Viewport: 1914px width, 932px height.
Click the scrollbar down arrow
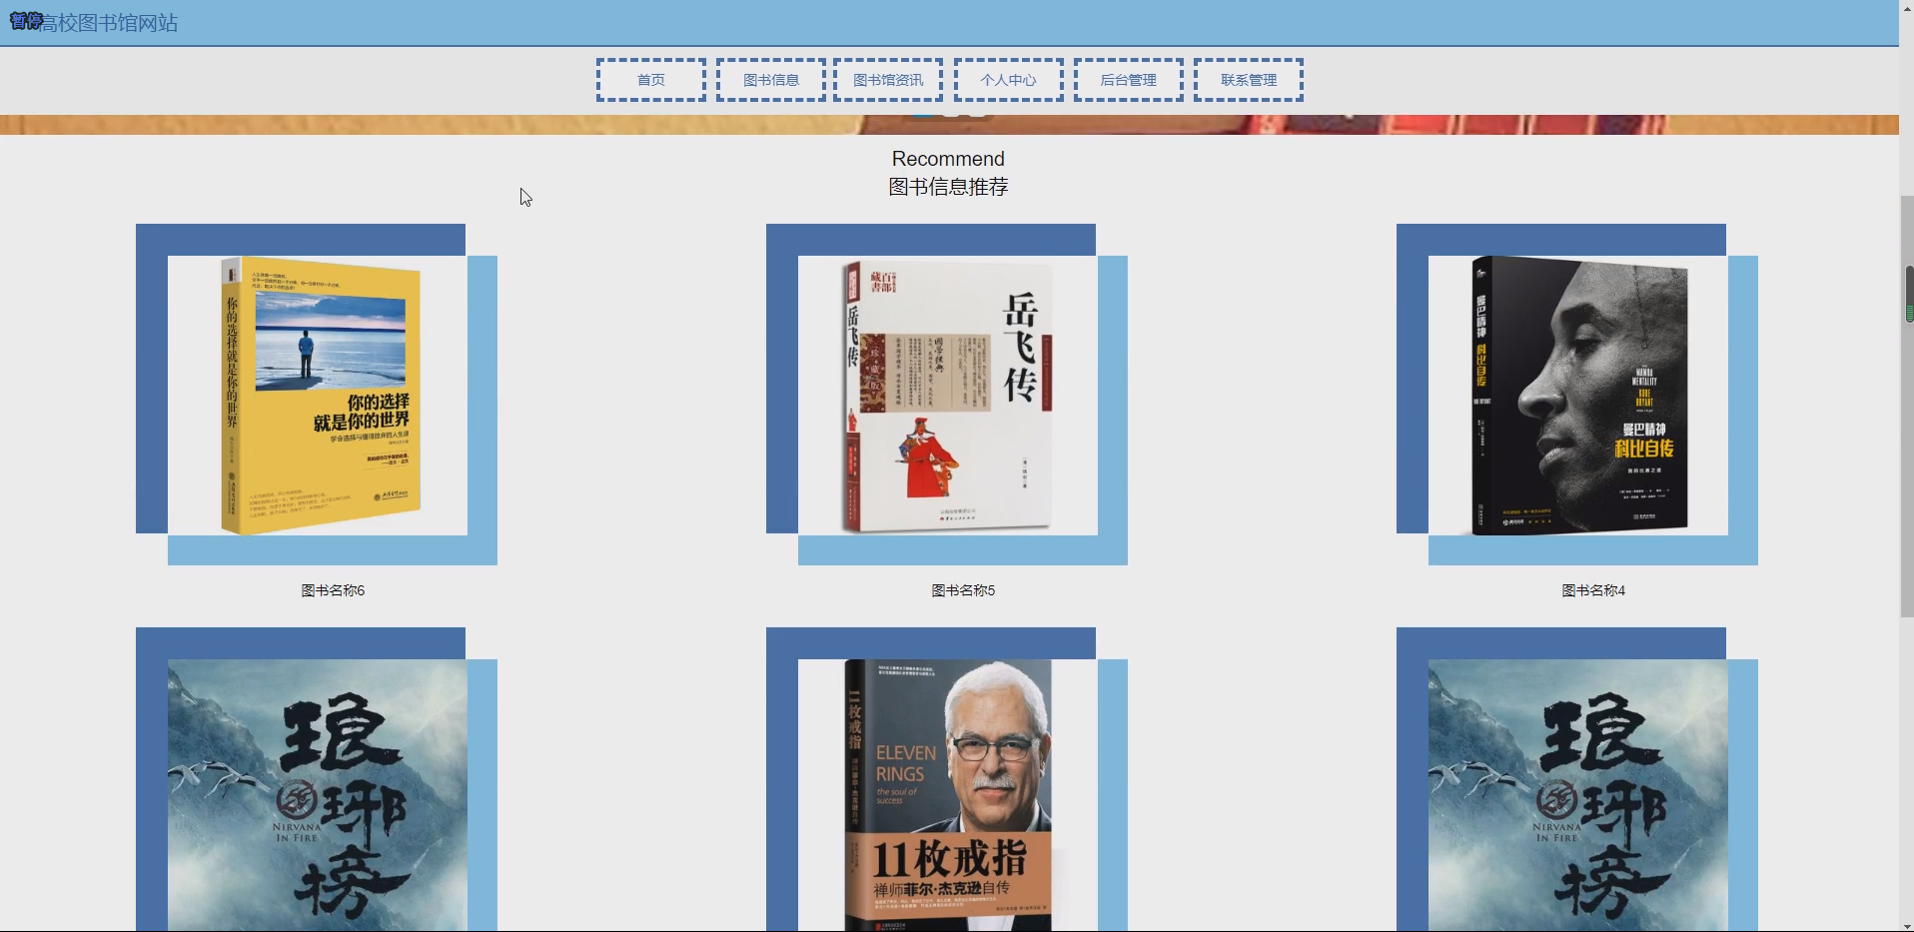click(1907, 926)
